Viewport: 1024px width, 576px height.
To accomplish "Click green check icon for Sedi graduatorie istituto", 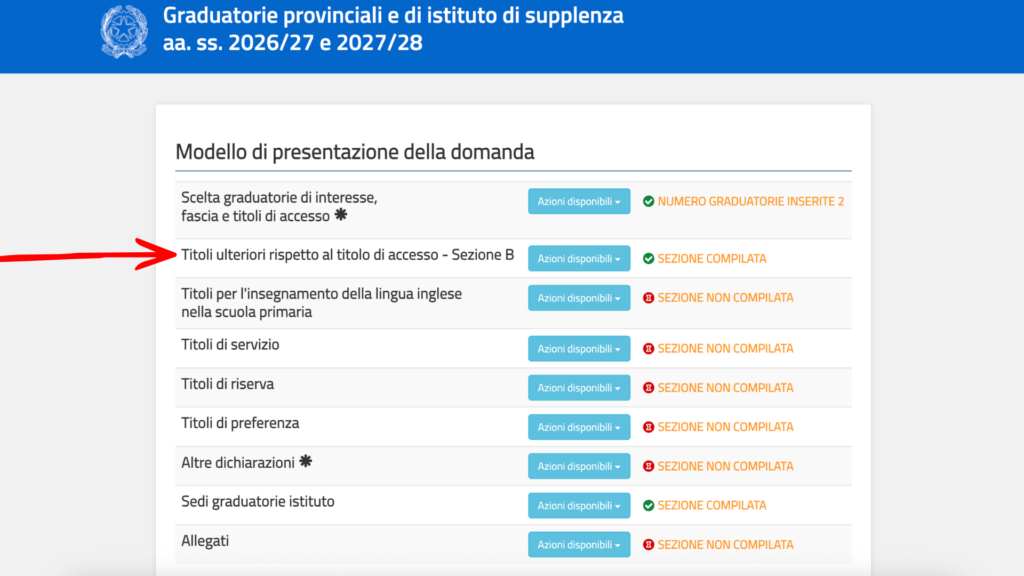I will click(x=649, y=505).
